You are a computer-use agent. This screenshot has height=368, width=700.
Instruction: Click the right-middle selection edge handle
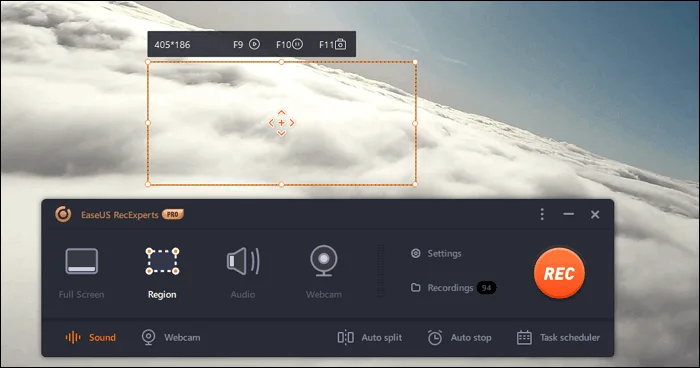(415, 123)
